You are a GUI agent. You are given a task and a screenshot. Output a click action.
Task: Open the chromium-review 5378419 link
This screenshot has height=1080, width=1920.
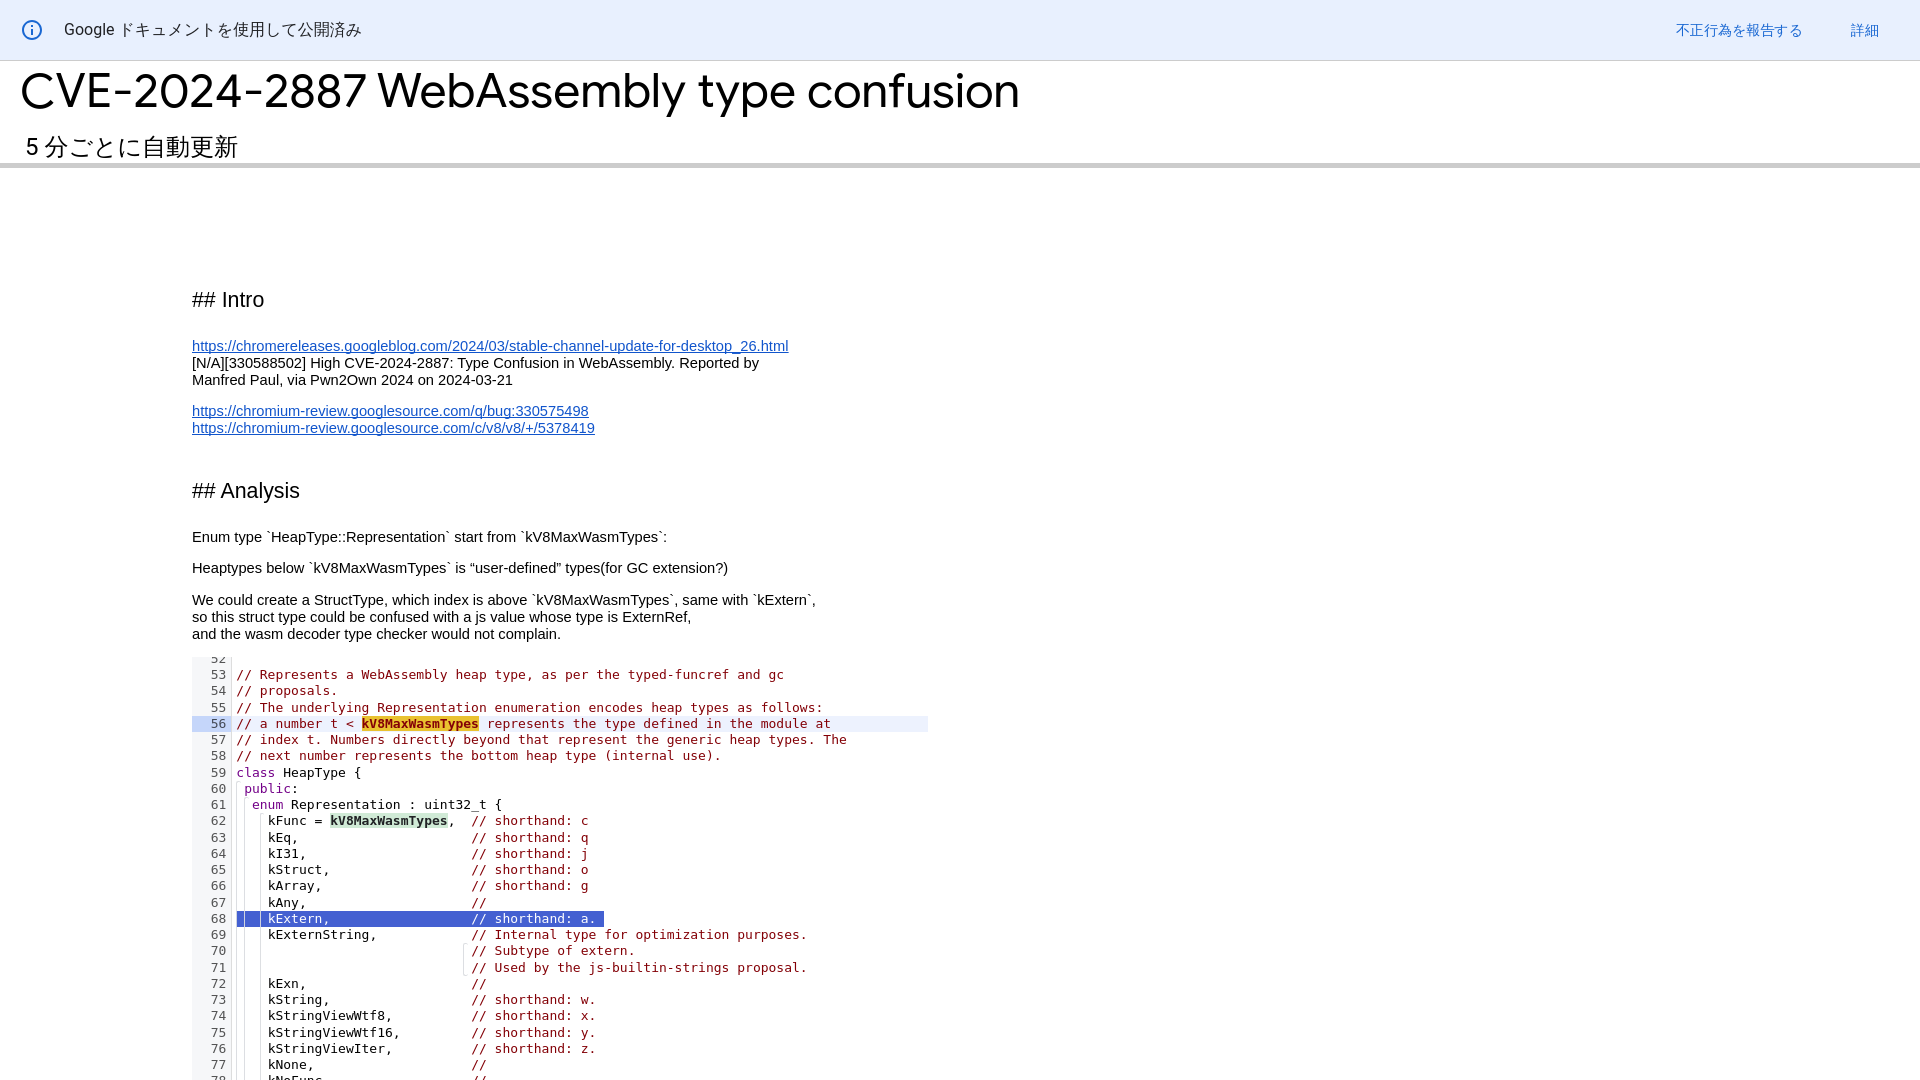[x=393, y=428]
